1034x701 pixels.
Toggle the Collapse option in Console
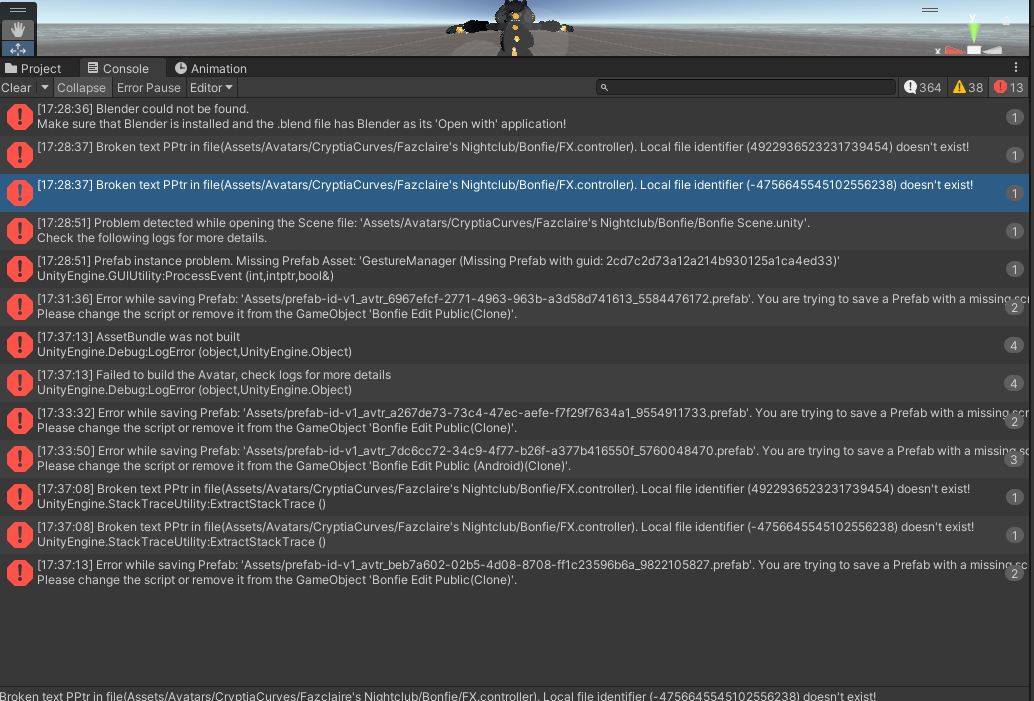click(81, 88)
